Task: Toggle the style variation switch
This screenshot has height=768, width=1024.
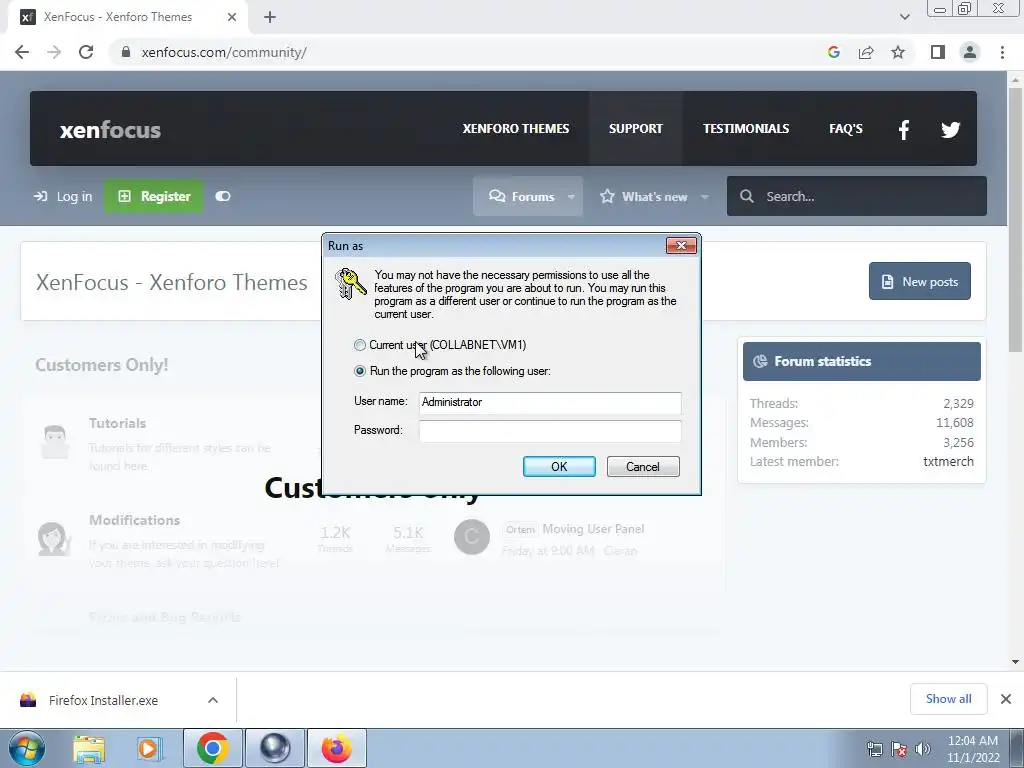Action: click(x=223, y=196)
